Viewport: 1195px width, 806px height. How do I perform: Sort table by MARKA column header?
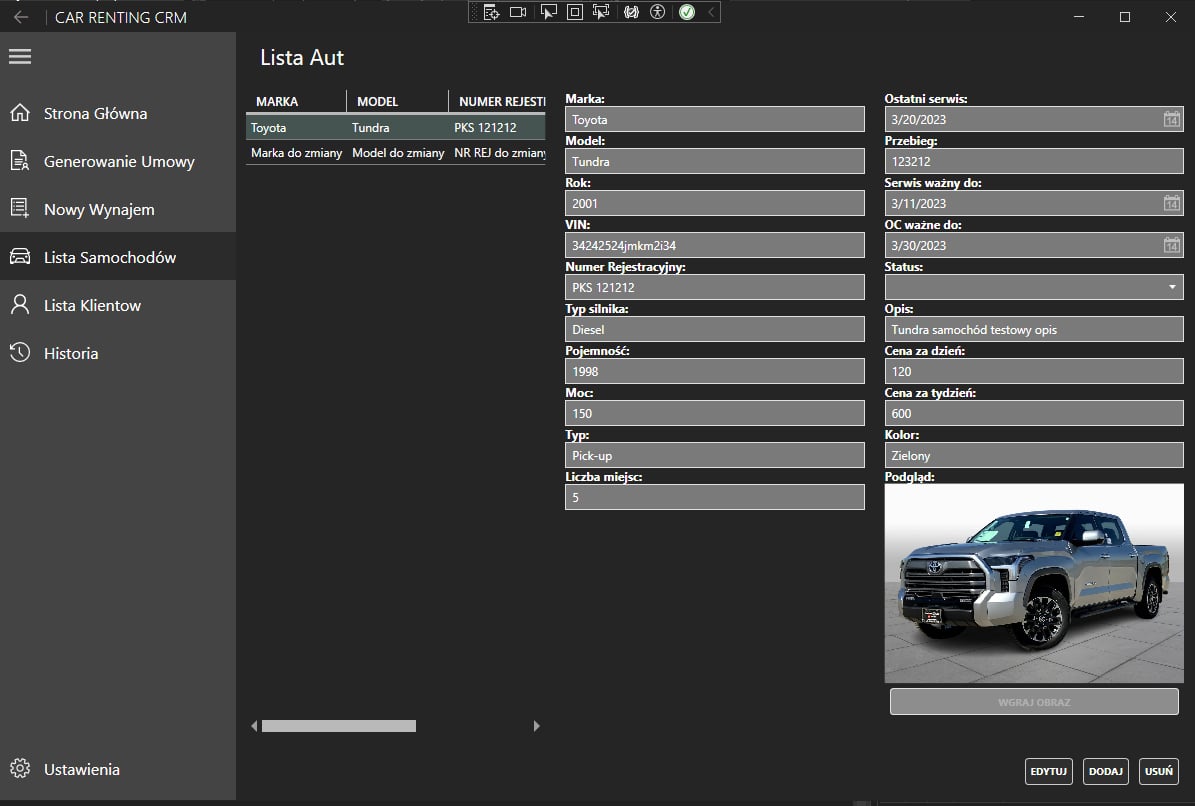click(296, 101)
